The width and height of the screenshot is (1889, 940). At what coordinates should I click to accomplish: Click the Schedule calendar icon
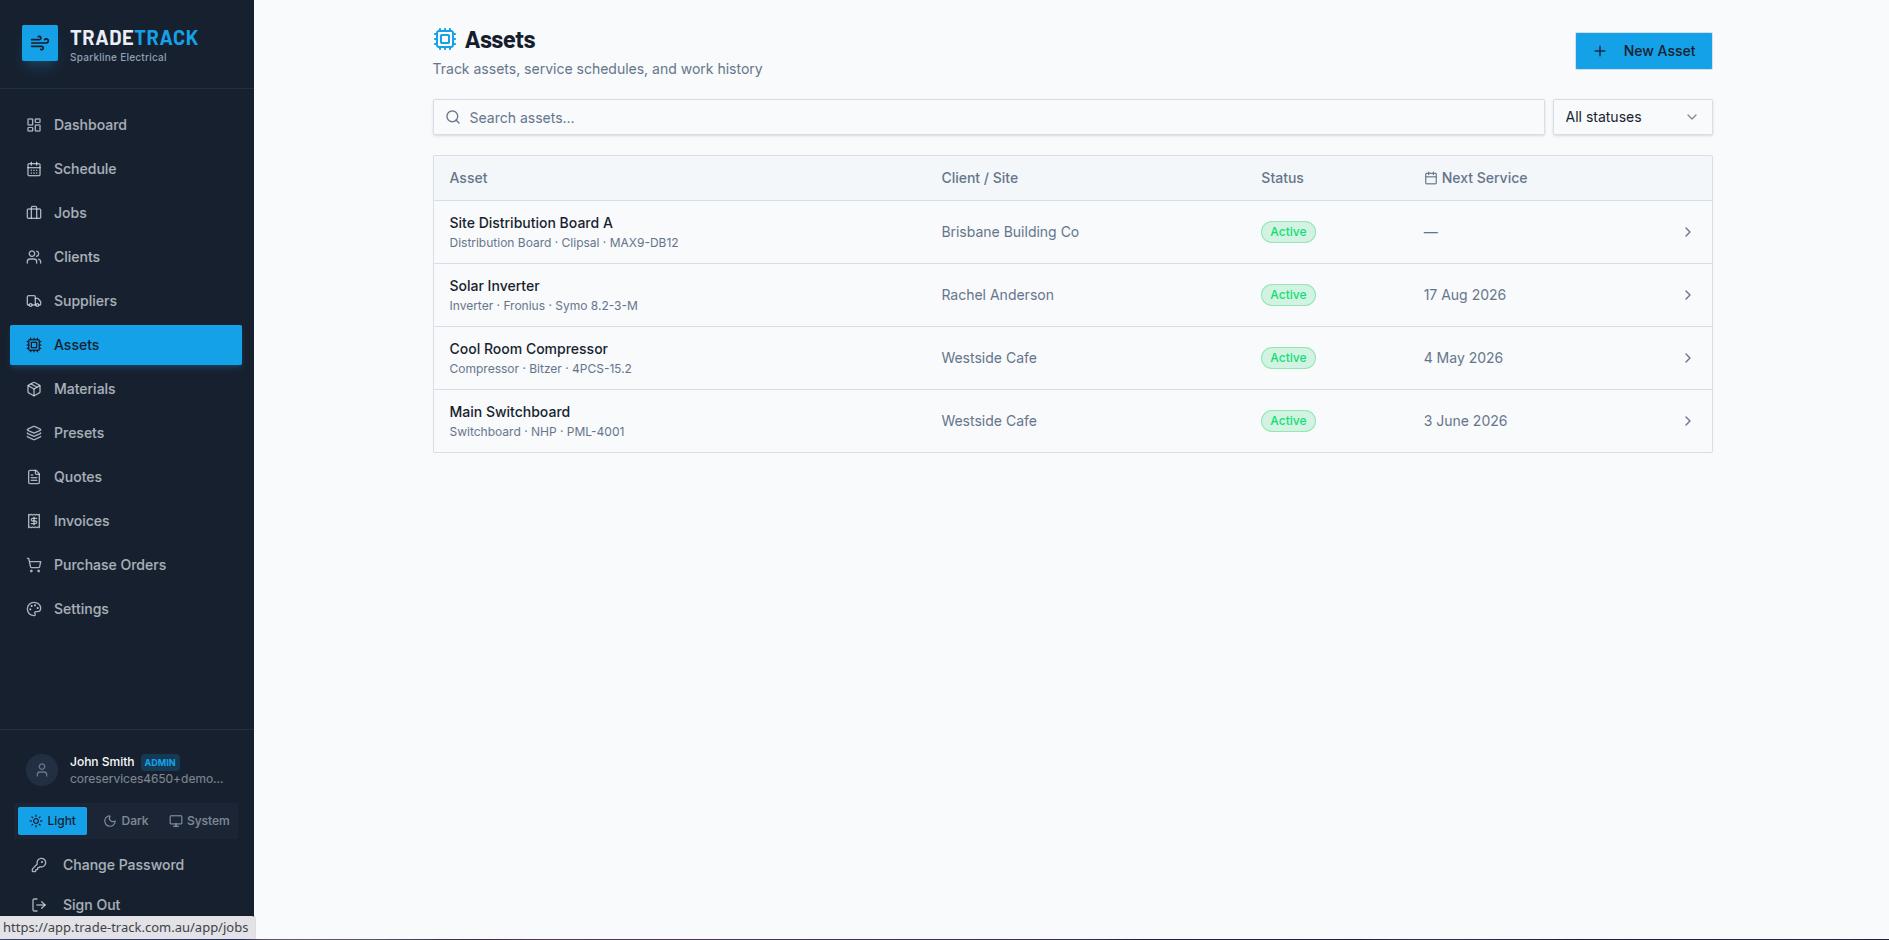[34, 169]
